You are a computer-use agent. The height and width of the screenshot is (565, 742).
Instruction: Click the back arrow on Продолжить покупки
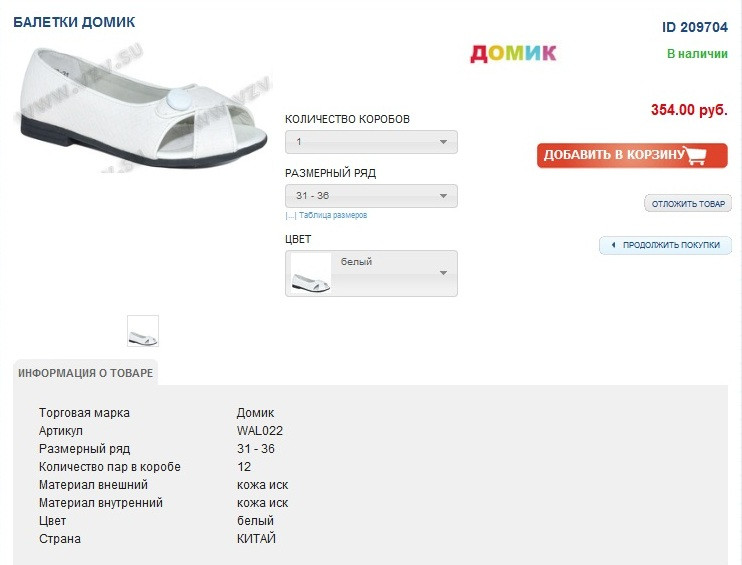tap(613, 245)
